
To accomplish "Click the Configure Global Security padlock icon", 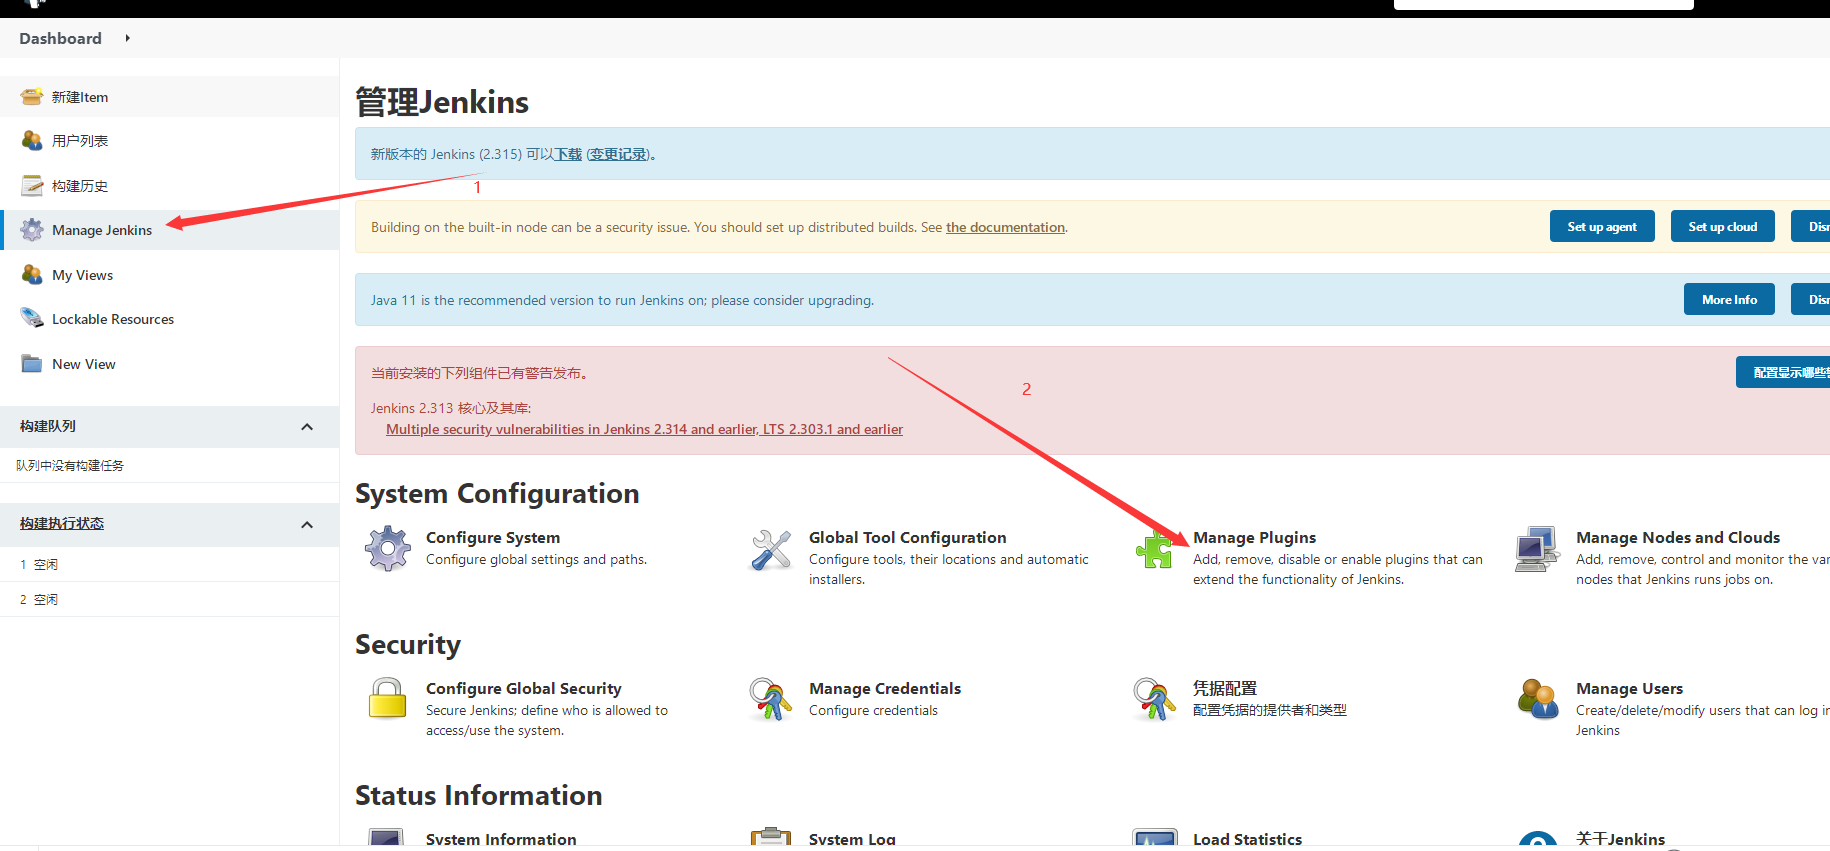I will [x=387, y=699].
